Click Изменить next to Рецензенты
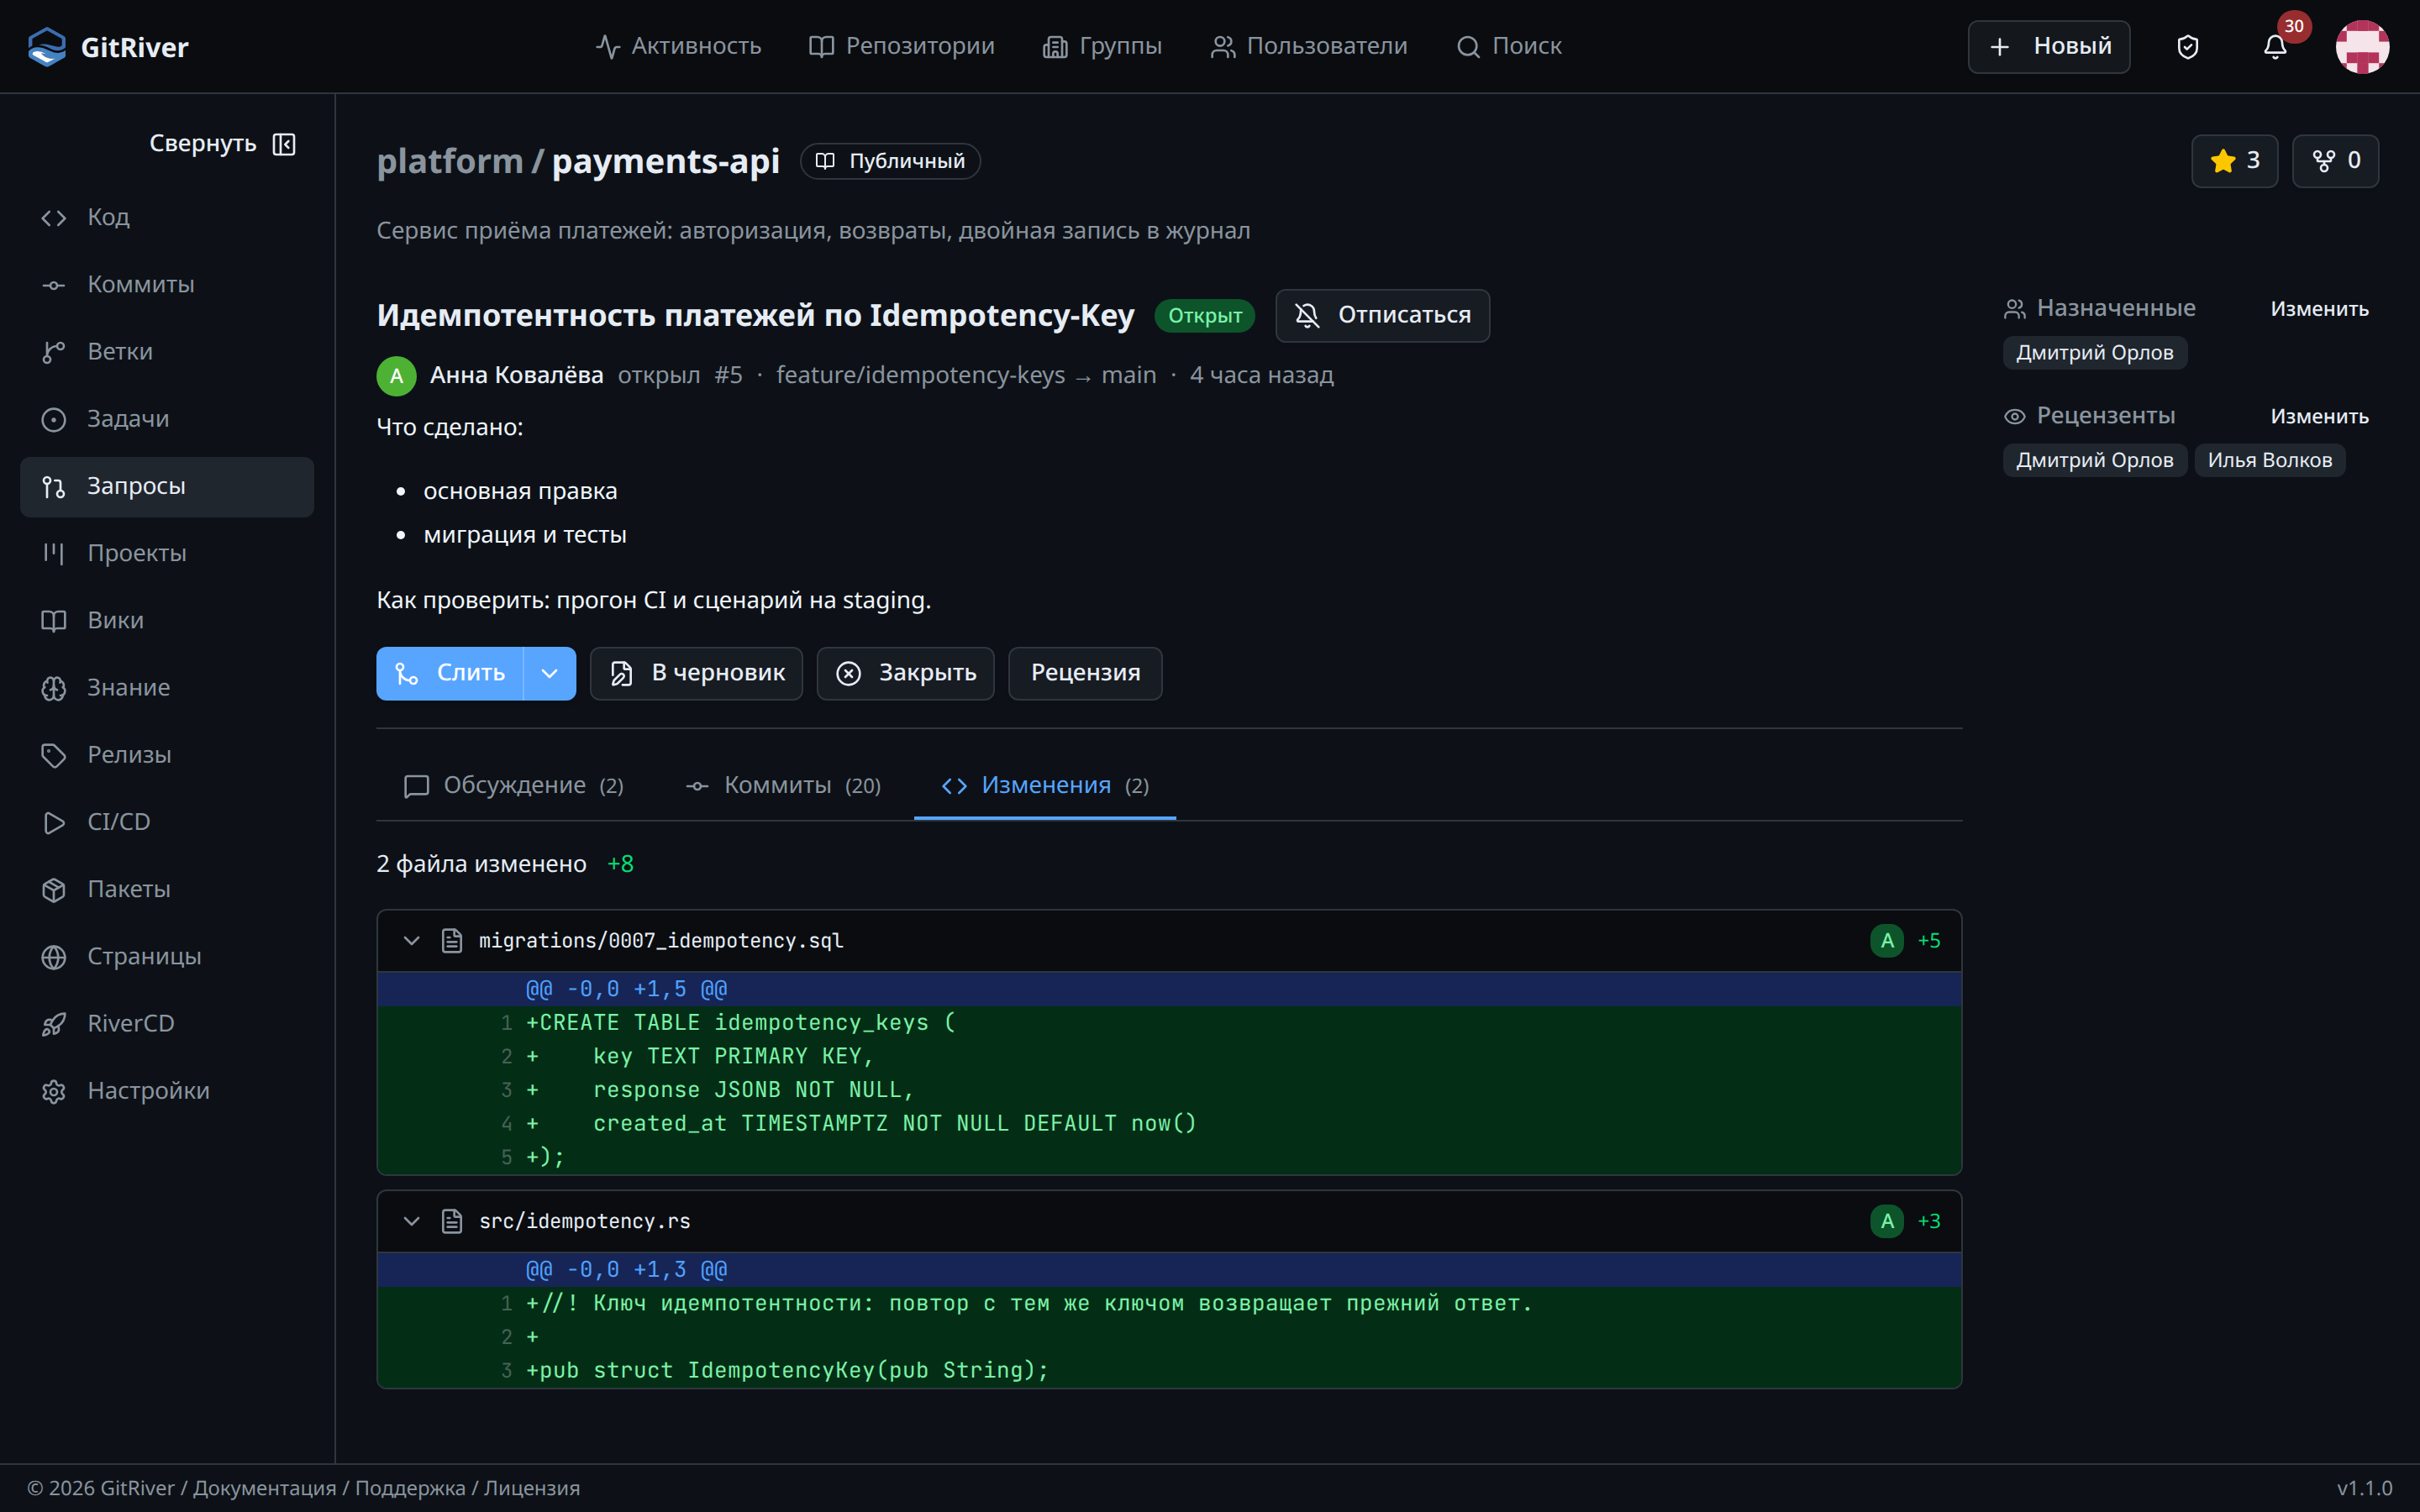This screenshot has height=1512, width=2420. pos(2319,416)
